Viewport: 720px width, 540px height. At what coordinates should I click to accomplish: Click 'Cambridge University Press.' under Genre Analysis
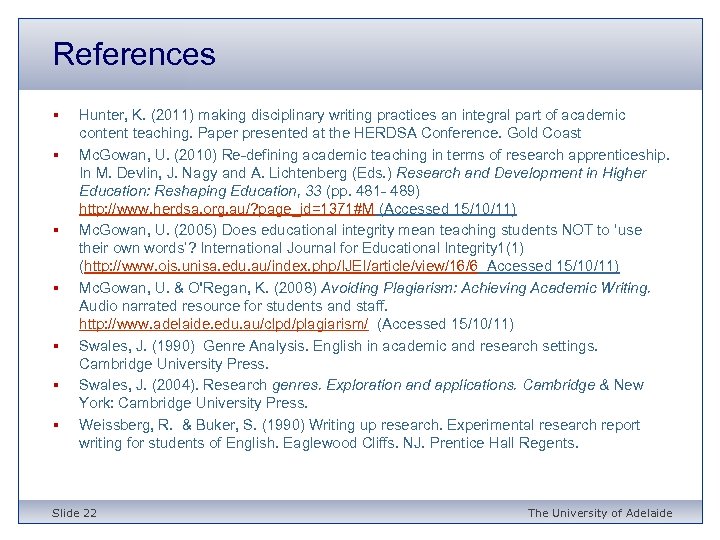coord(174,364)
